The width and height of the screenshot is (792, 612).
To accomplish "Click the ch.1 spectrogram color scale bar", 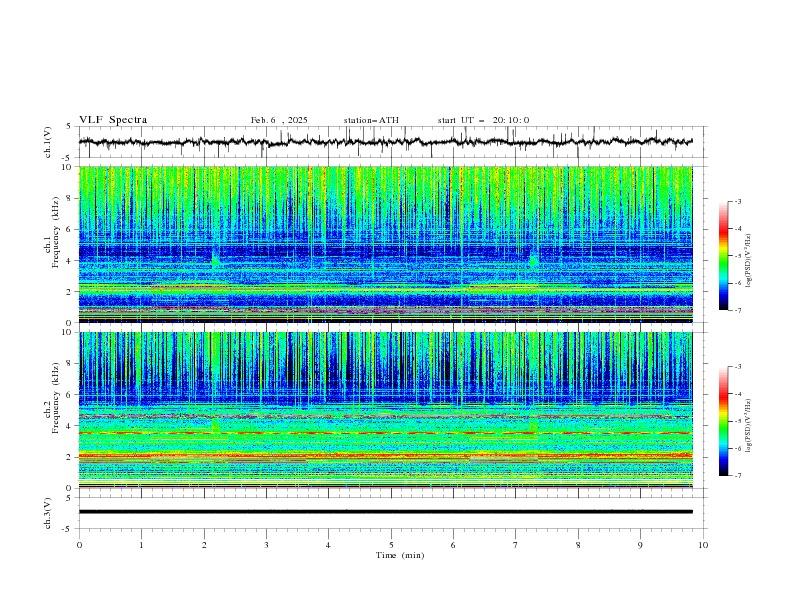I will [x=723, y=256].
